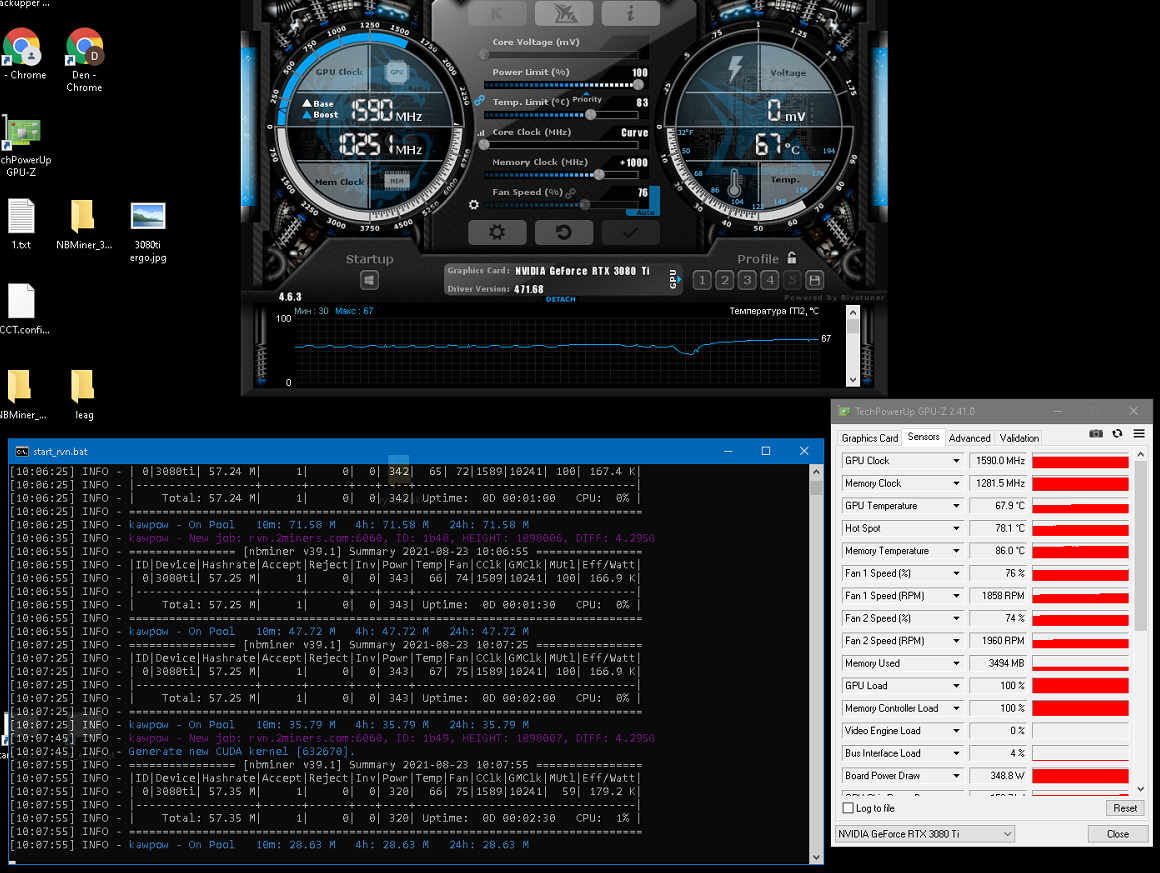1160x873 pixels.
Task: Select Afterburner profile slot 3
Action: click(x=747, y=280)
